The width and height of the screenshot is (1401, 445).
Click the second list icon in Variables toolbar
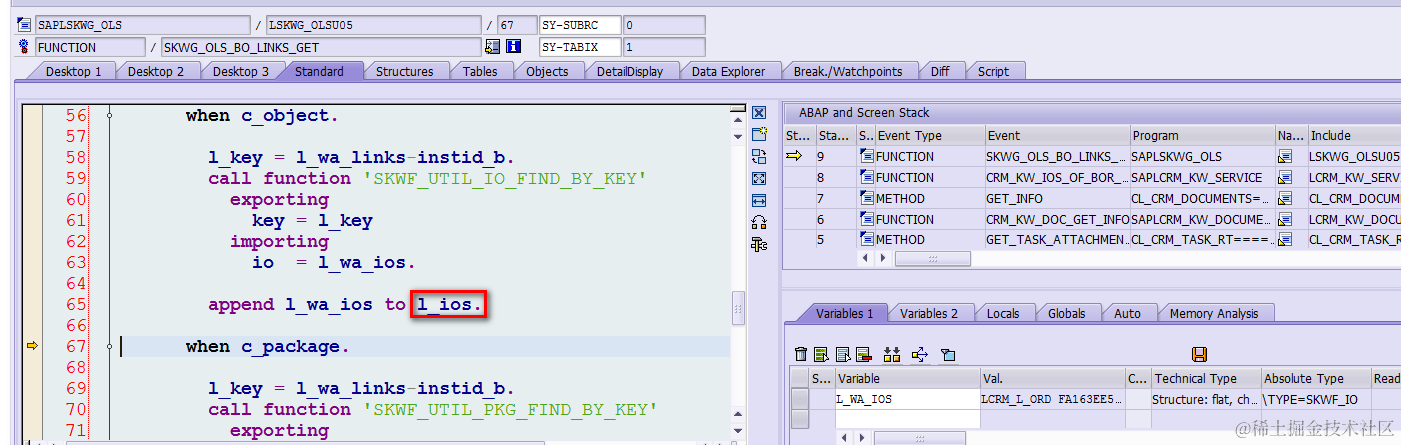(843, 354)
